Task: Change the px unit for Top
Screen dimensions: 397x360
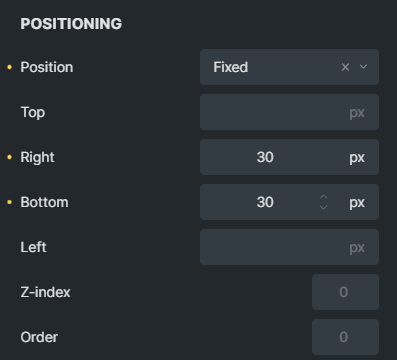Action: click(357, 113)
